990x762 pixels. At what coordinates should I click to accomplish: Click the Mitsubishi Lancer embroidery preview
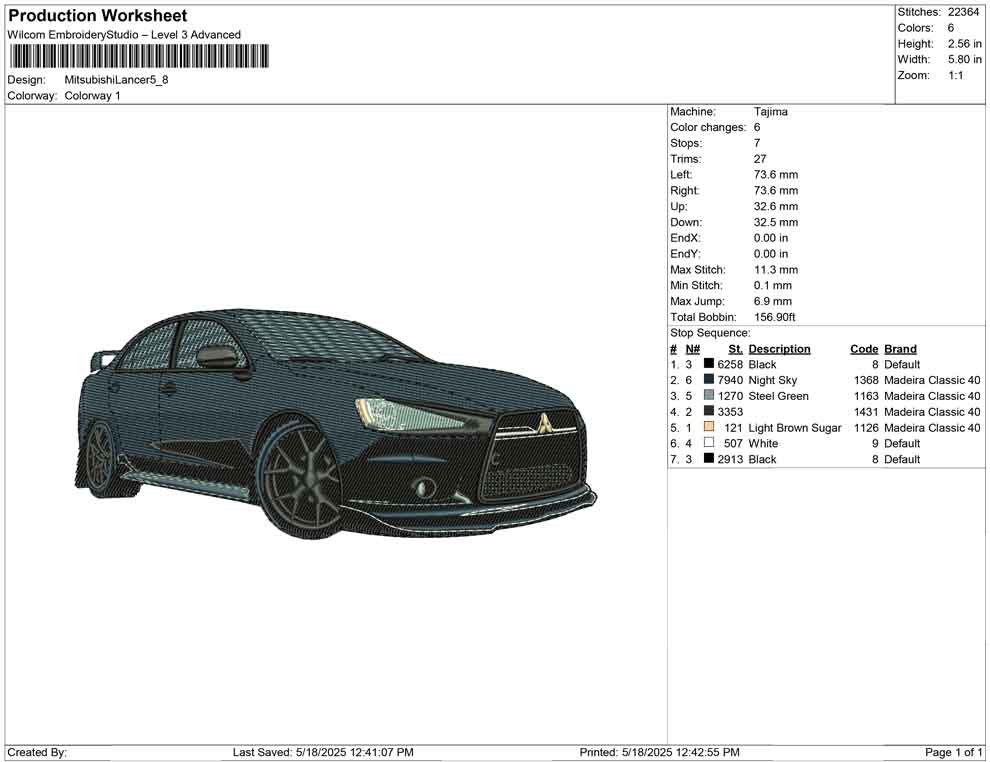pyautogui.click(x=335, y=423)
